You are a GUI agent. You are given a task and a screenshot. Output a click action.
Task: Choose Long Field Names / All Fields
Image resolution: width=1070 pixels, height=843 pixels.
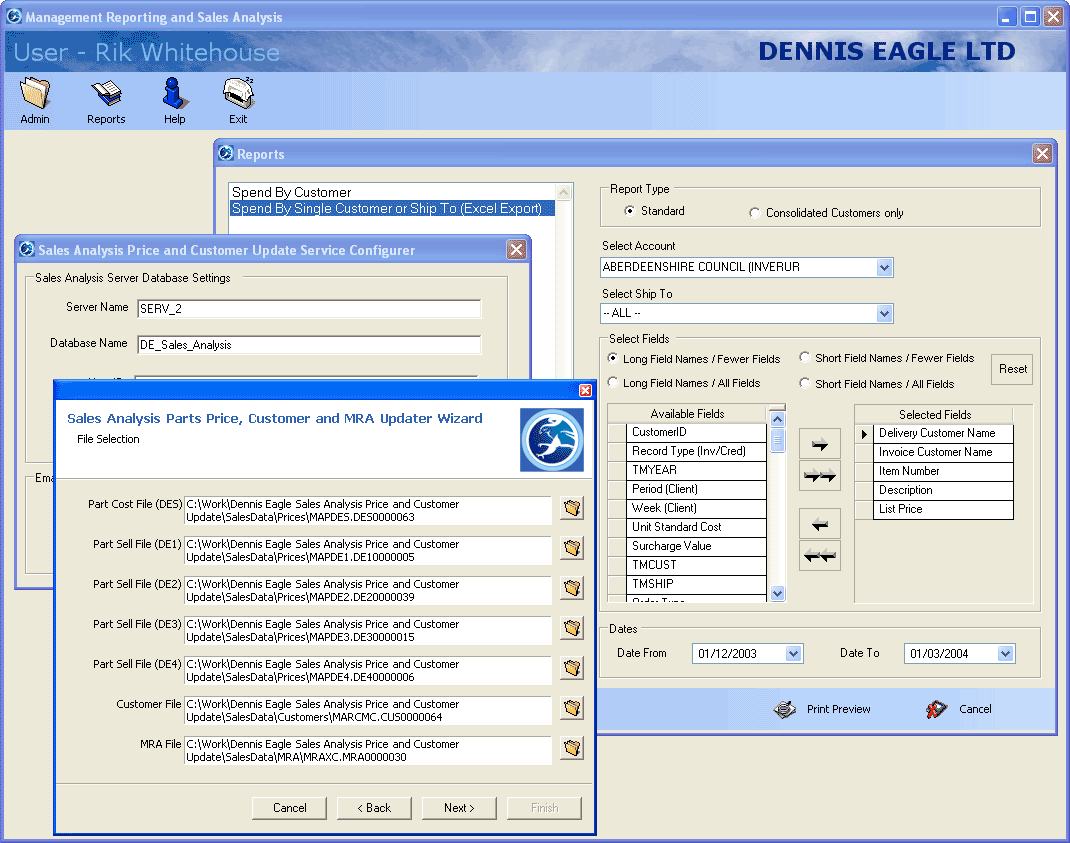point(613,382)
